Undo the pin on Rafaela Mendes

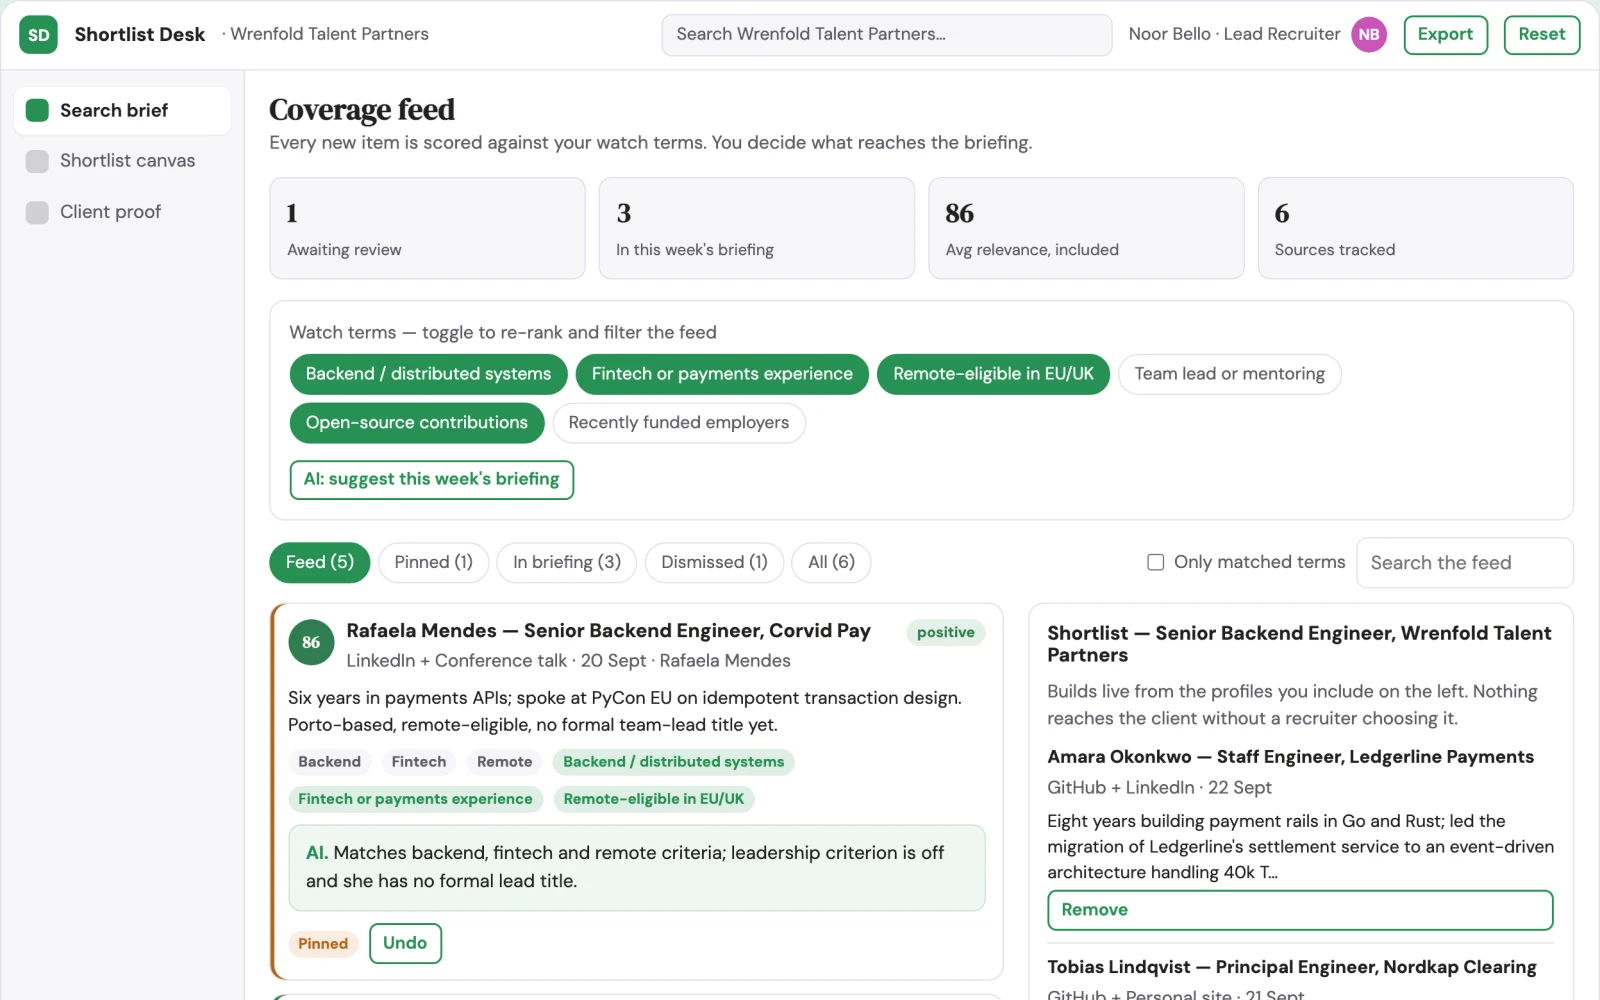point(405,943)
